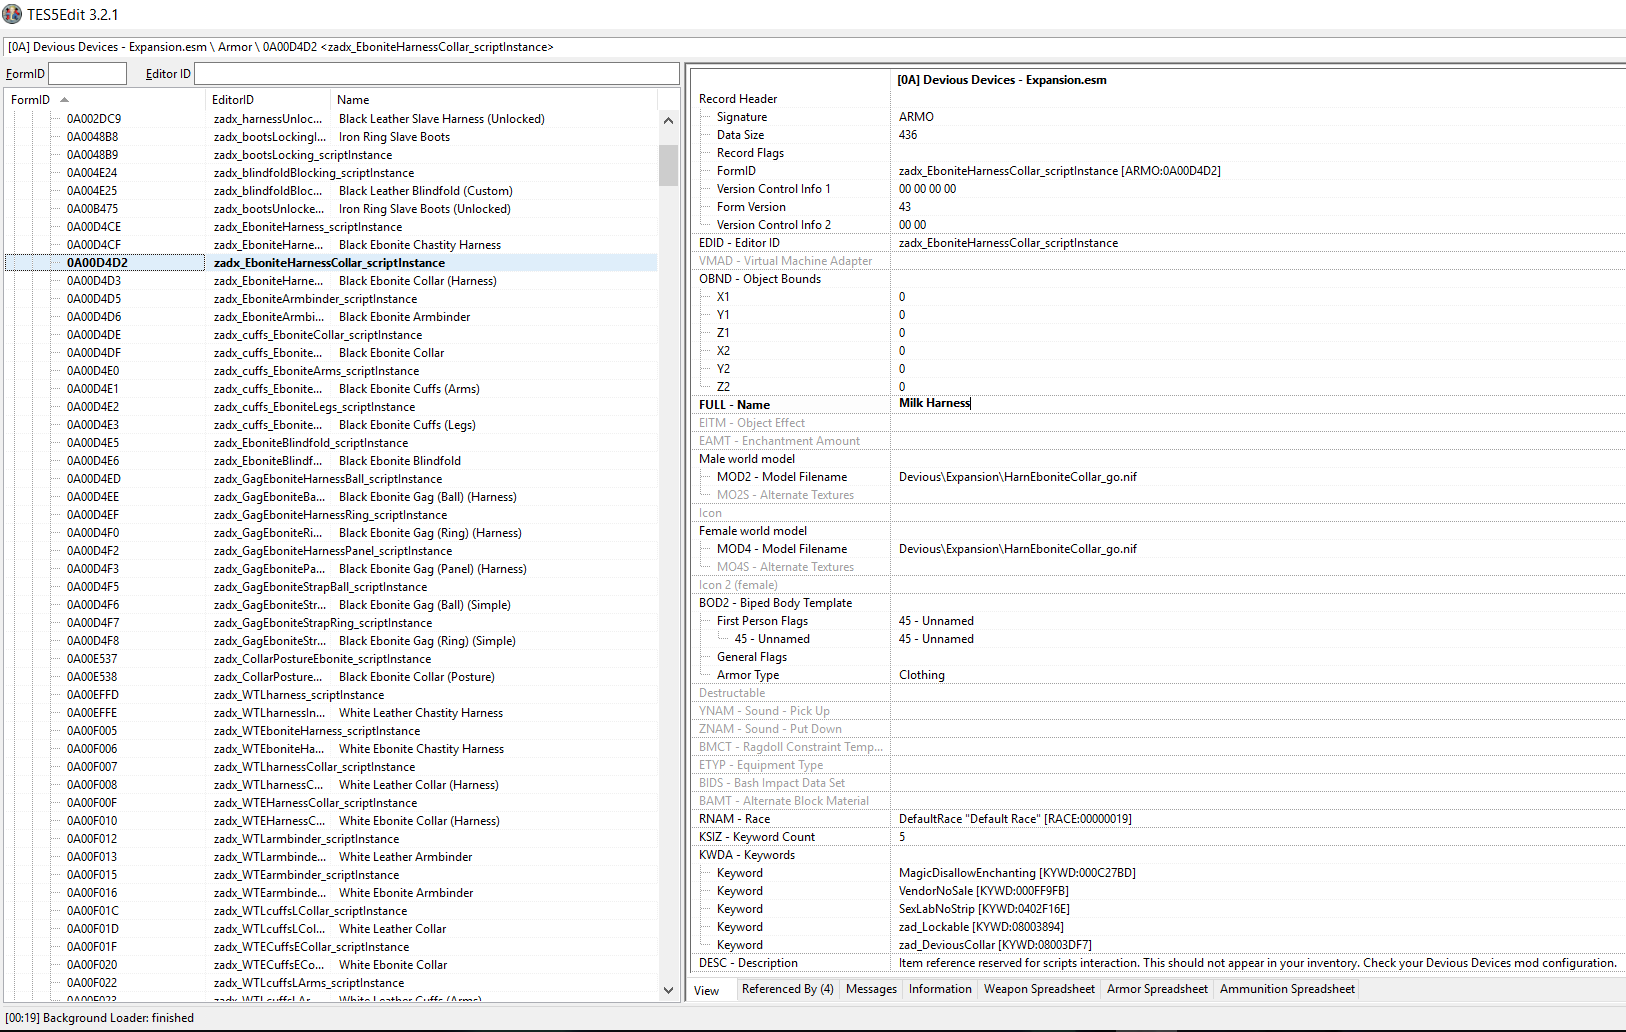Viewport: 1626px width, 1032px height.
Task: Click the BOD2 - Biped Body Template row
Action: [x=1158, y=603]
